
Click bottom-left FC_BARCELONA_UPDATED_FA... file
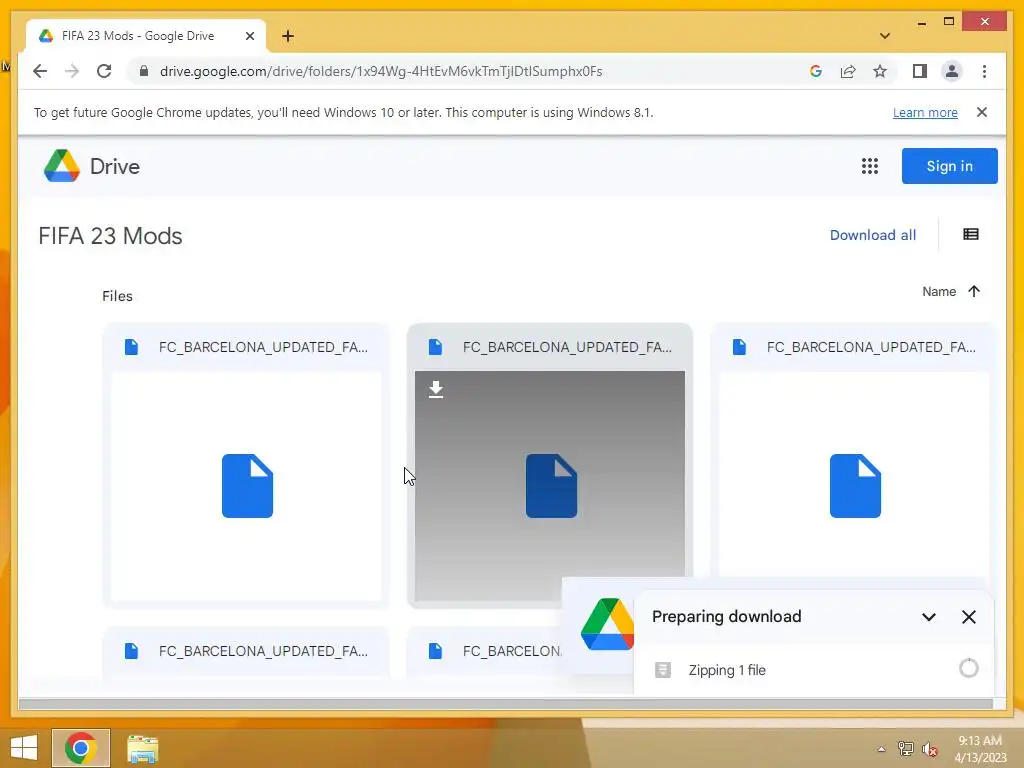pyautogui.click(x=246, y=651)
